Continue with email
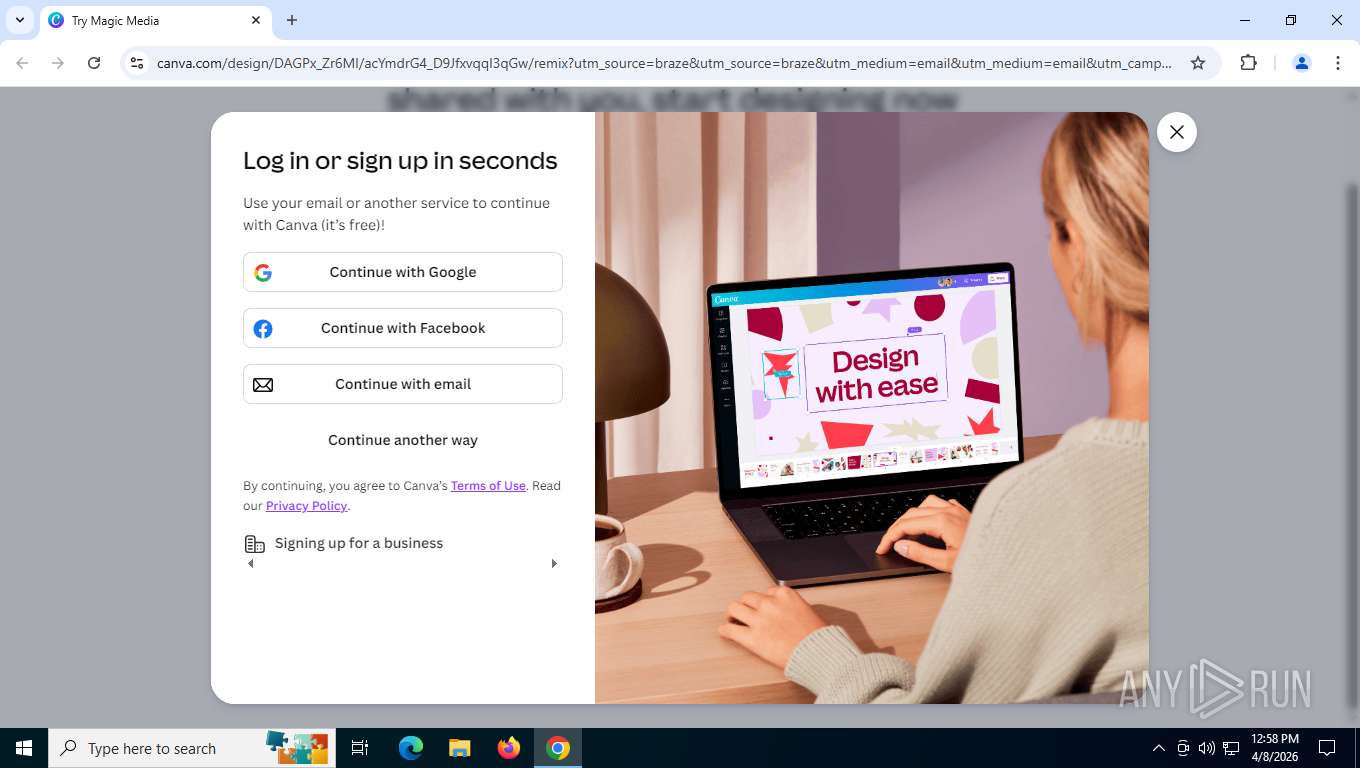This screenshot has height=768, width=1360. tap(403, 384)
